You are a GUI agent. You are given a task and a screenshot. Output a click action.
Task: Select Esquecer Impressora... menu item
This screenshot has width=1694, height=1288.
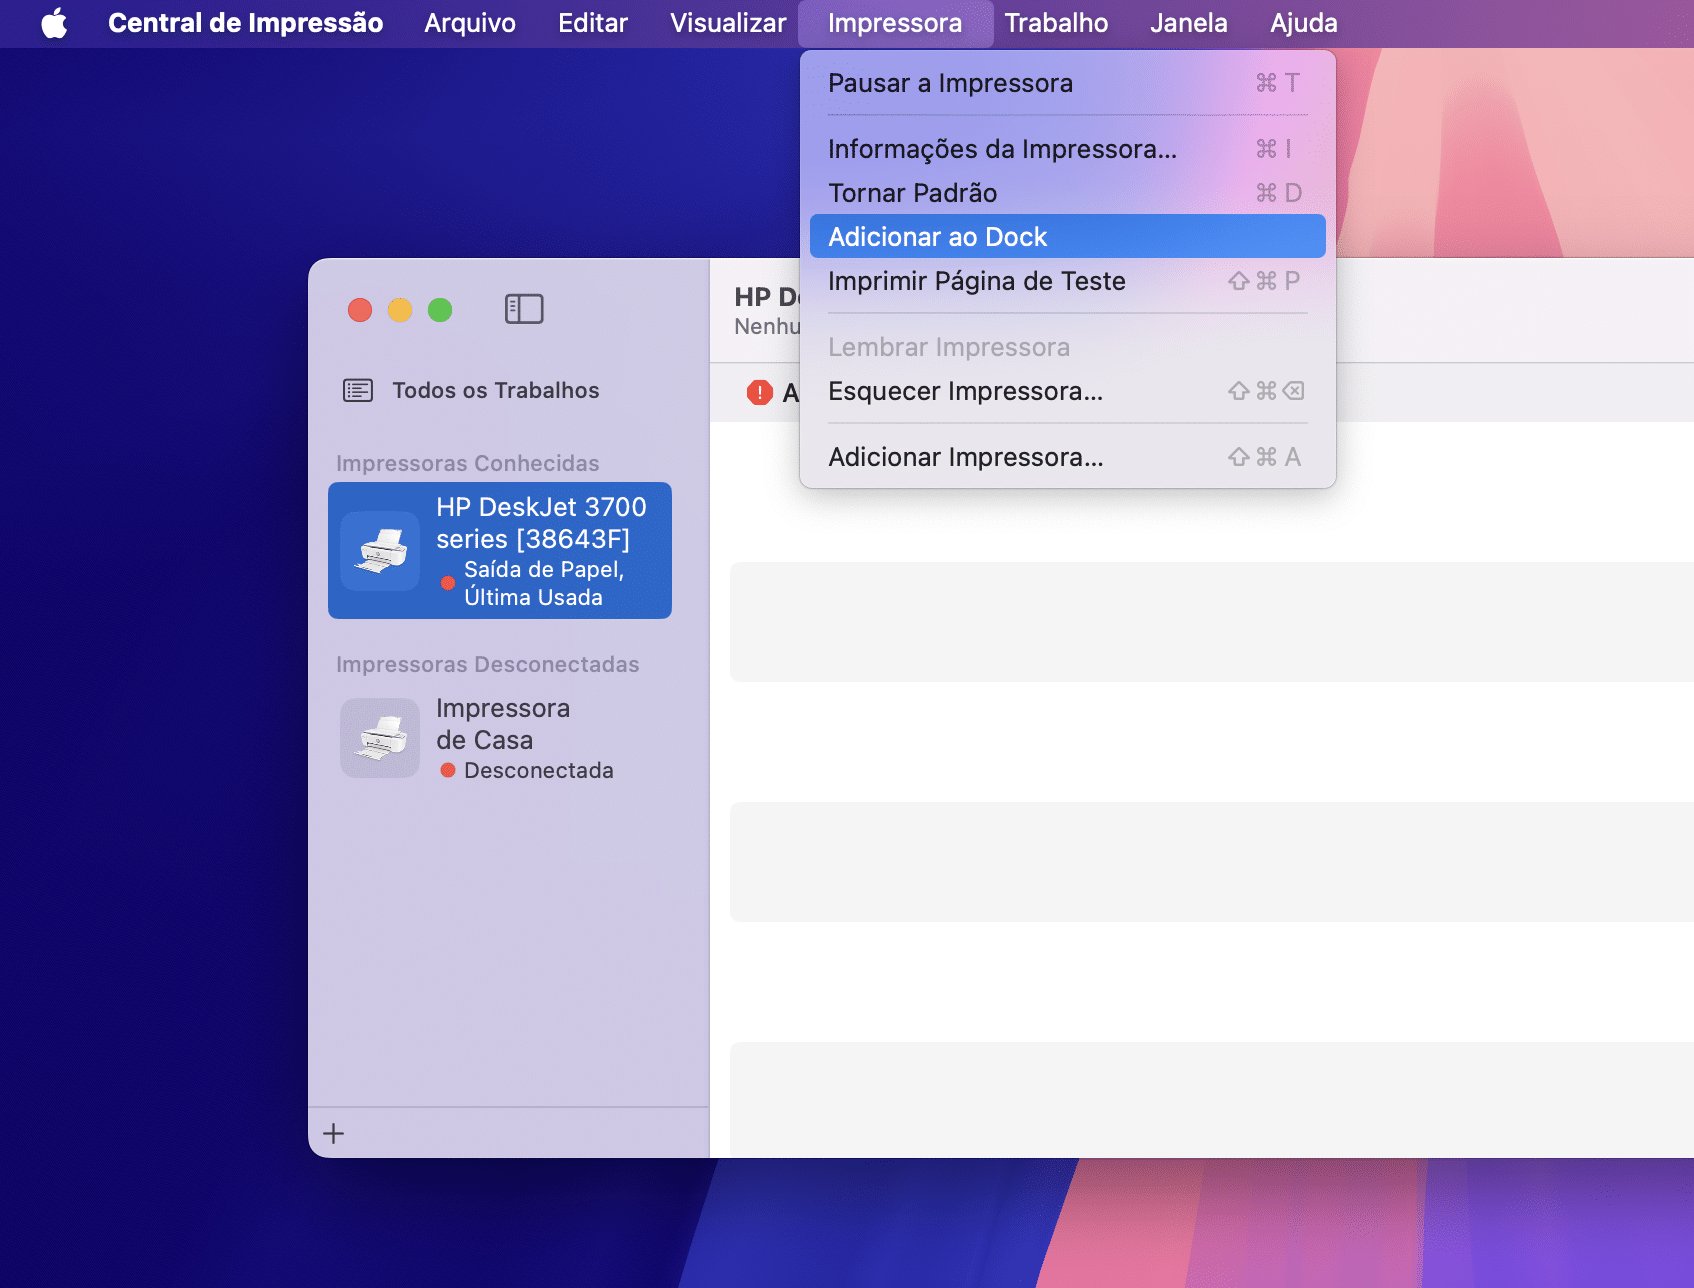tap(1067, 391)
